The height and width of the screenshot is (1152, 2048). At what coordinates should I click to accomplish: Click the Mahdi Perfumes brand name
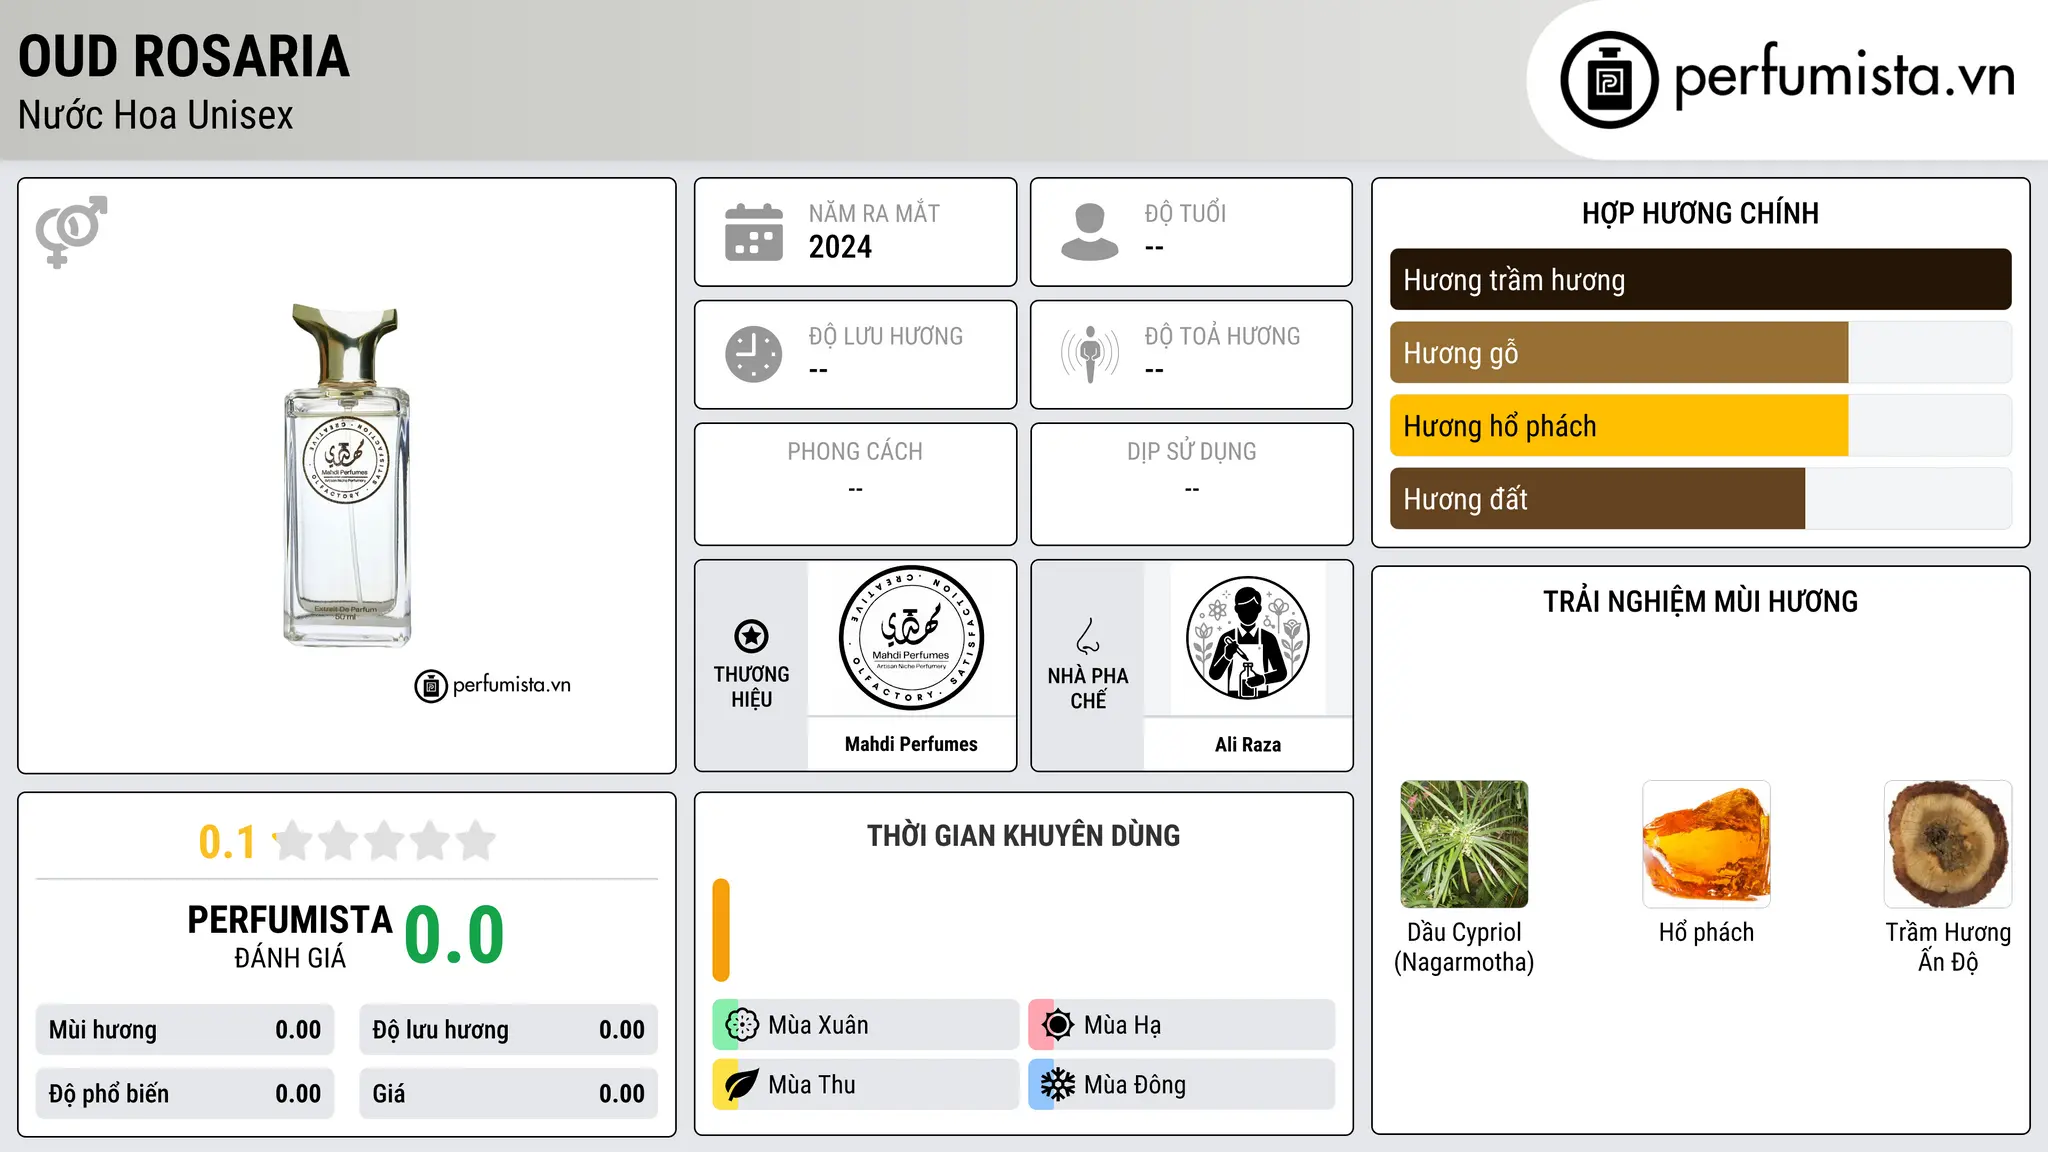coord(911,744)
